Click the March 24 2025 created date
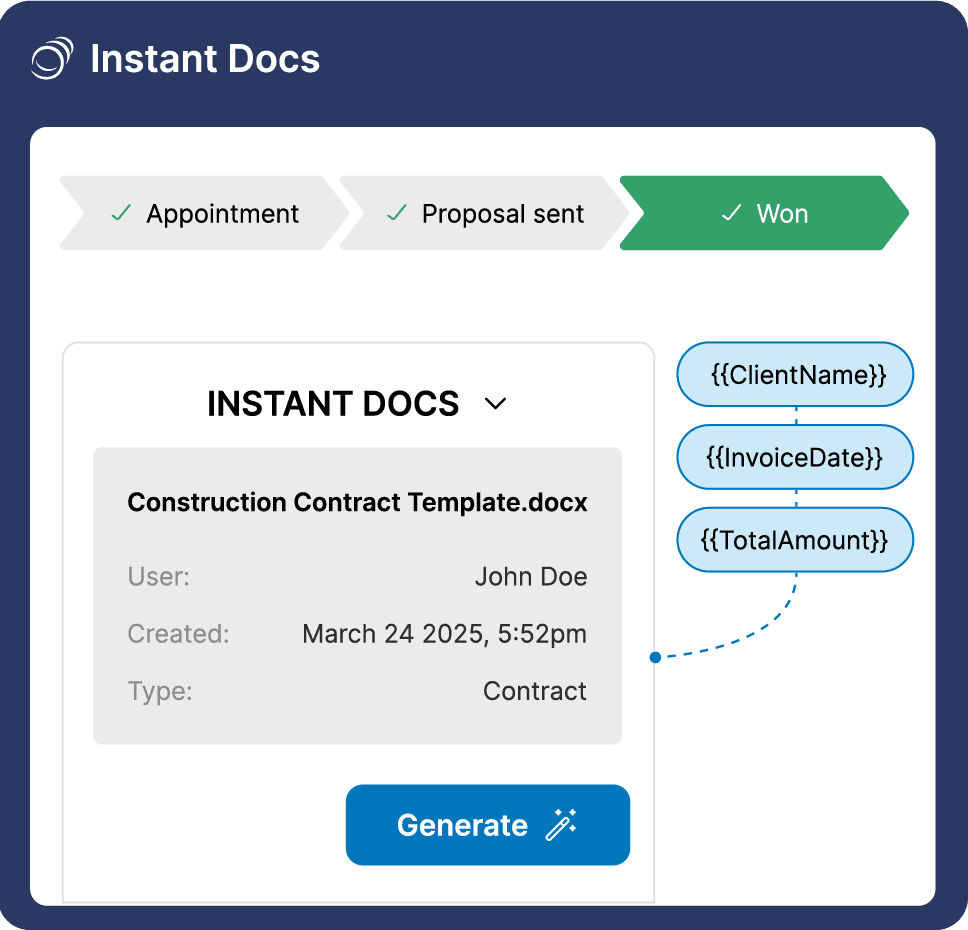 [444, 634]
